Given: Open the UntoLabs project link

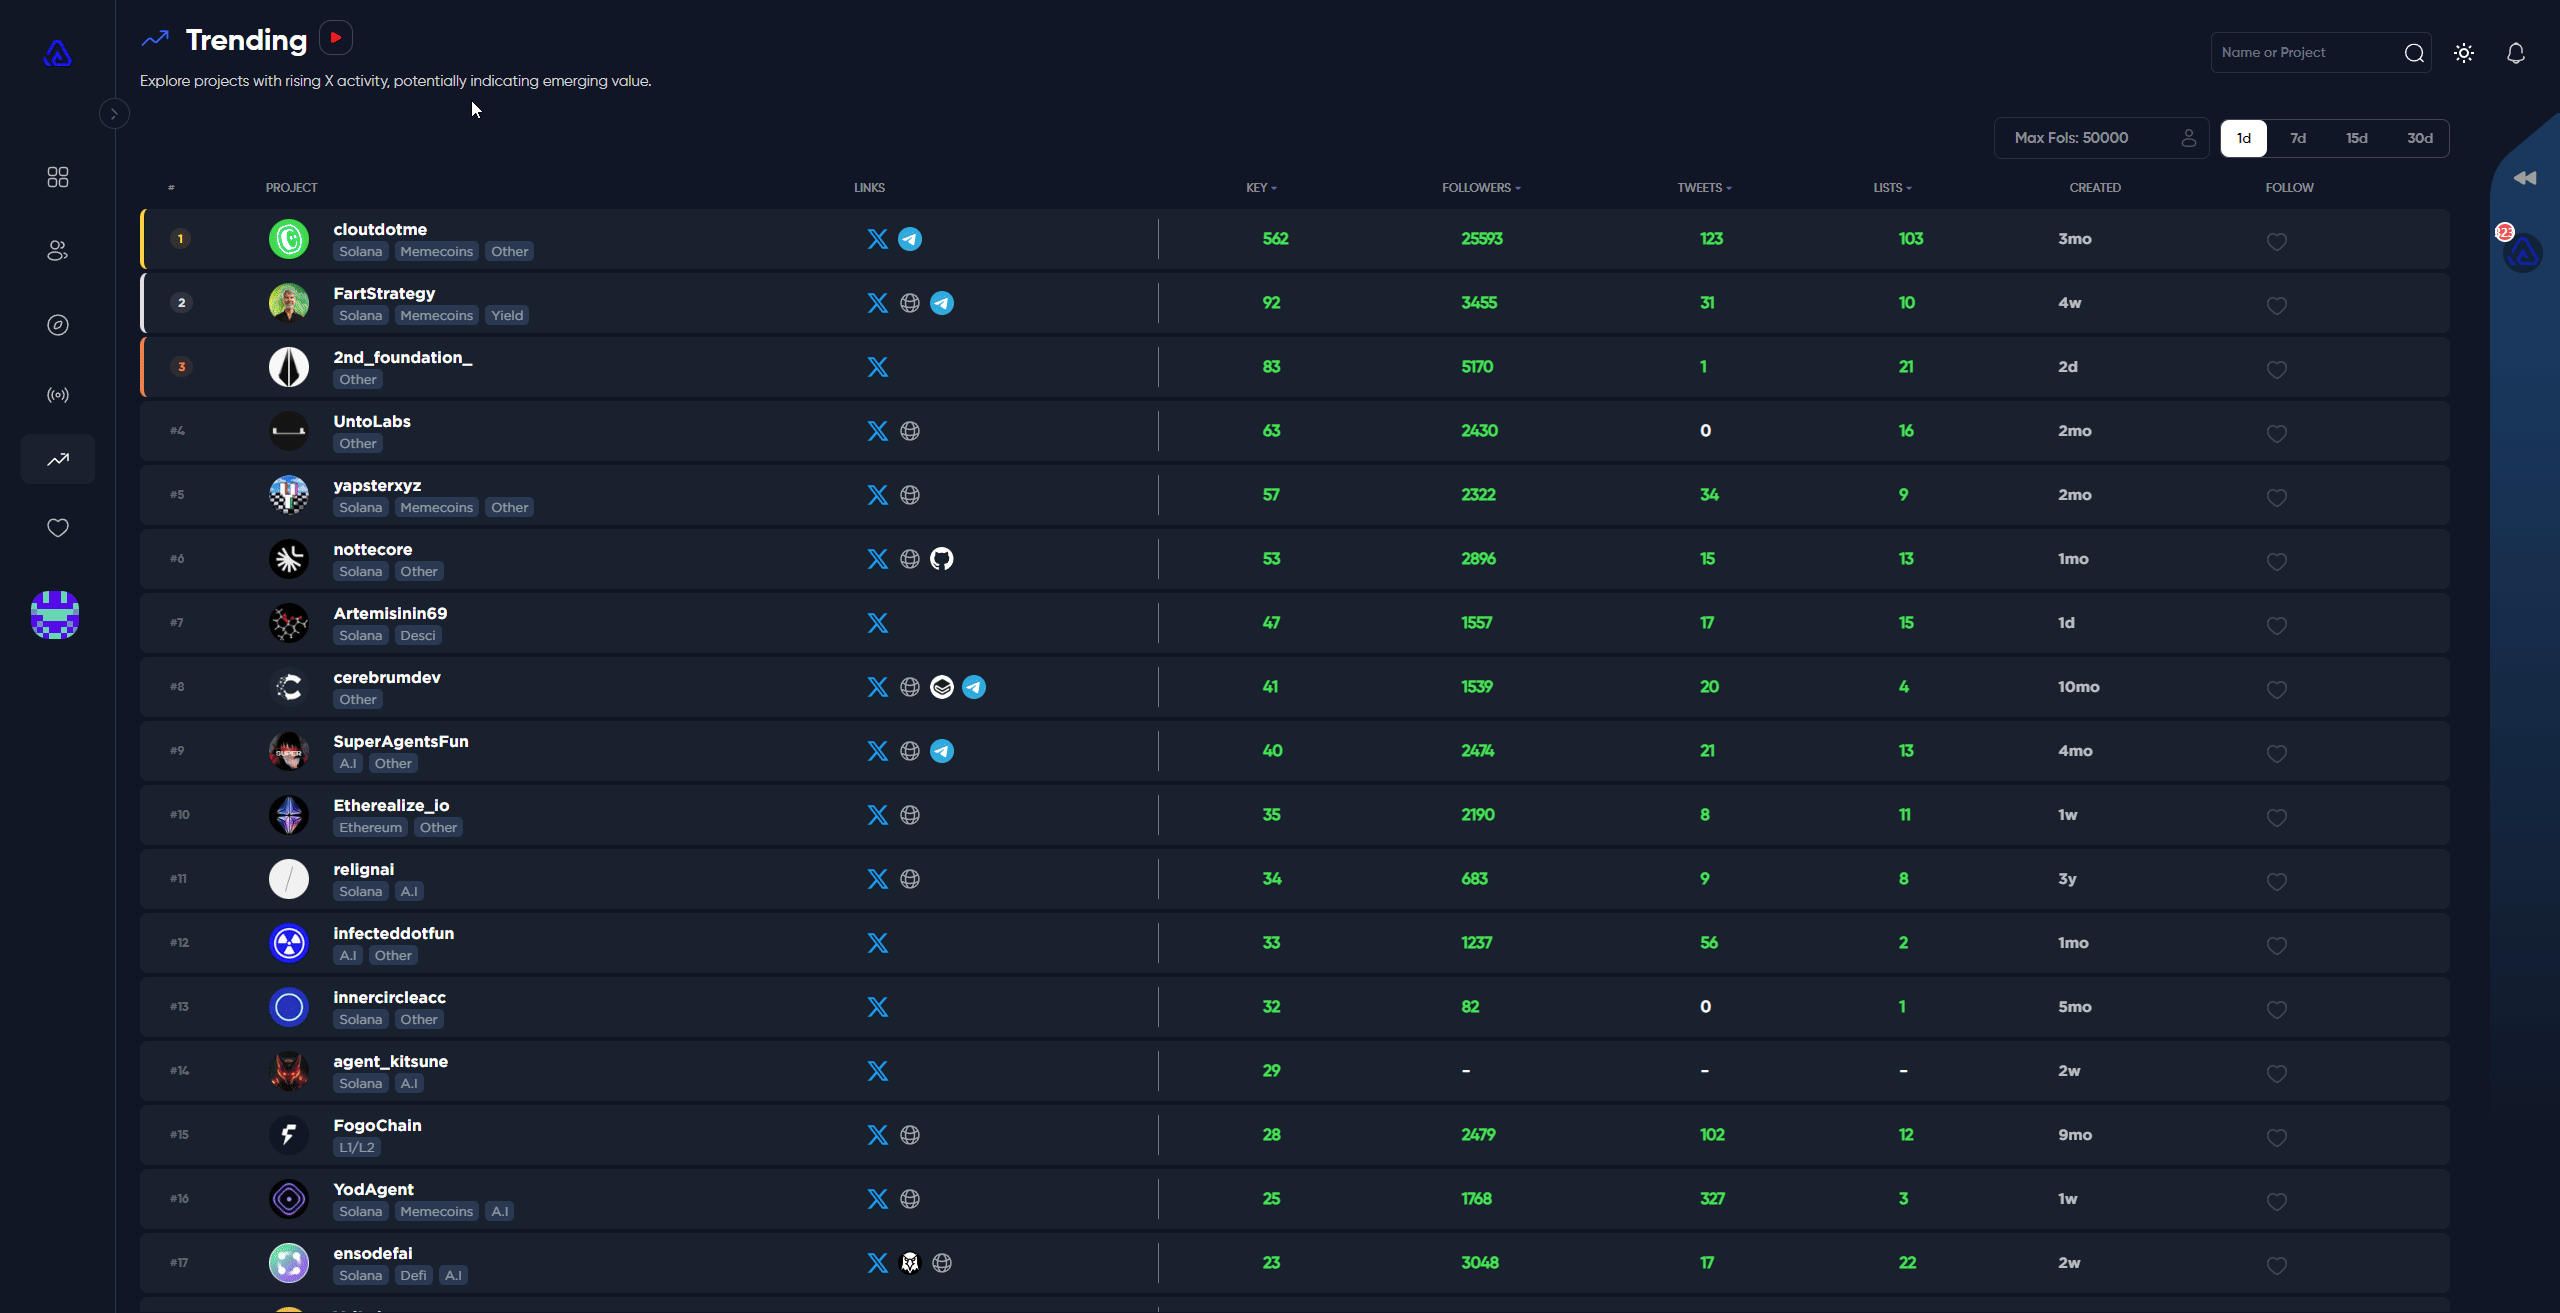Looking at the screenshot, I should (372, 421).
